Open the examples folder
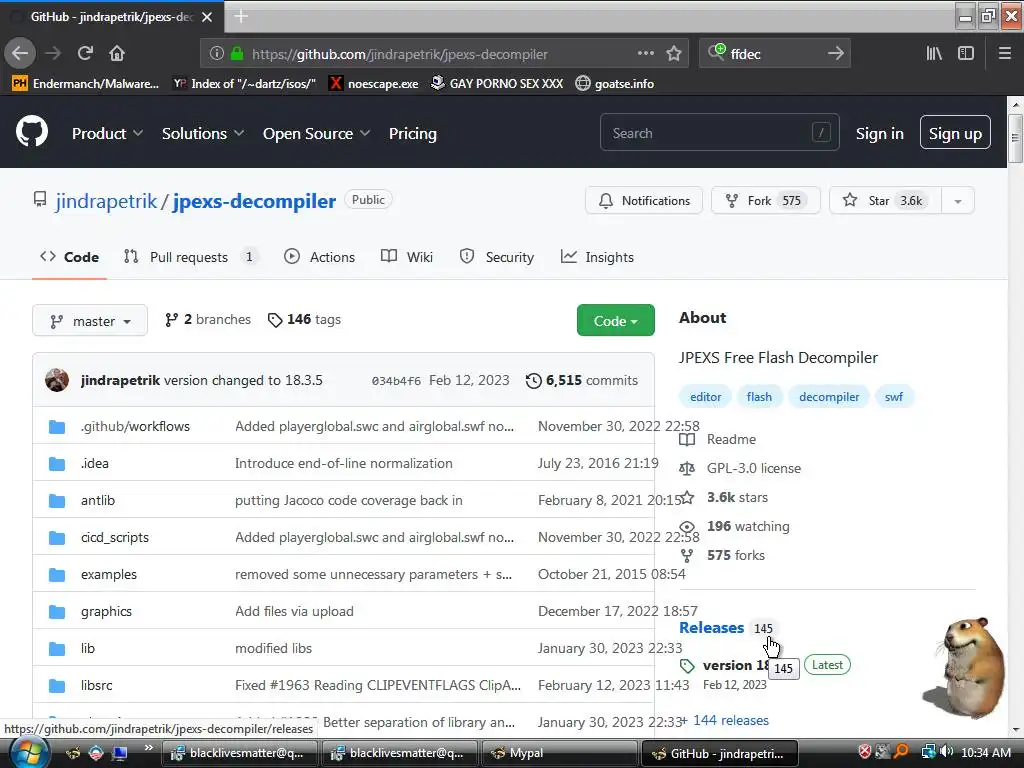The image size is (1024, 768). pos(109,574)
